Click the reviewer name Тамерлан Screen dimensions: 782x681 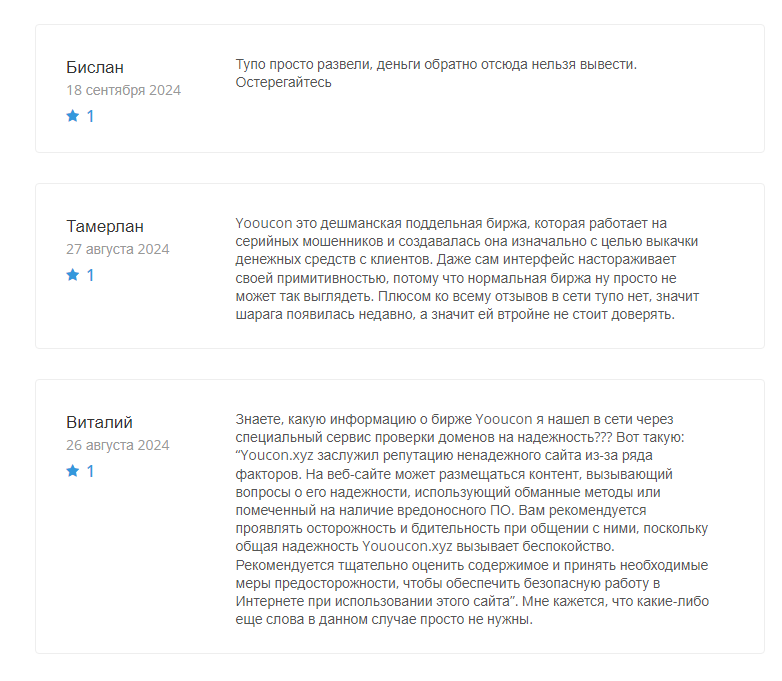(x=105, y=226)
